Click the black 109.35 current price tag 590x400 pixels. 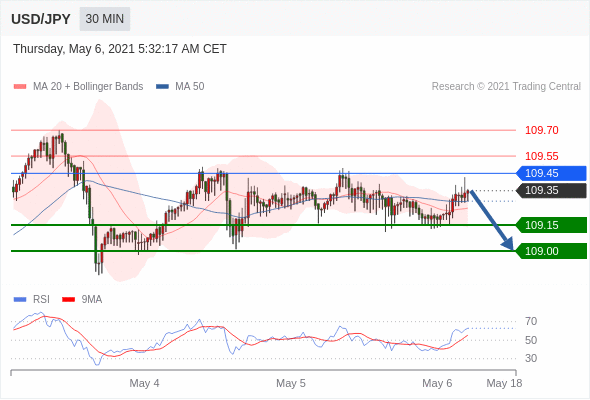tap(551, 190)
